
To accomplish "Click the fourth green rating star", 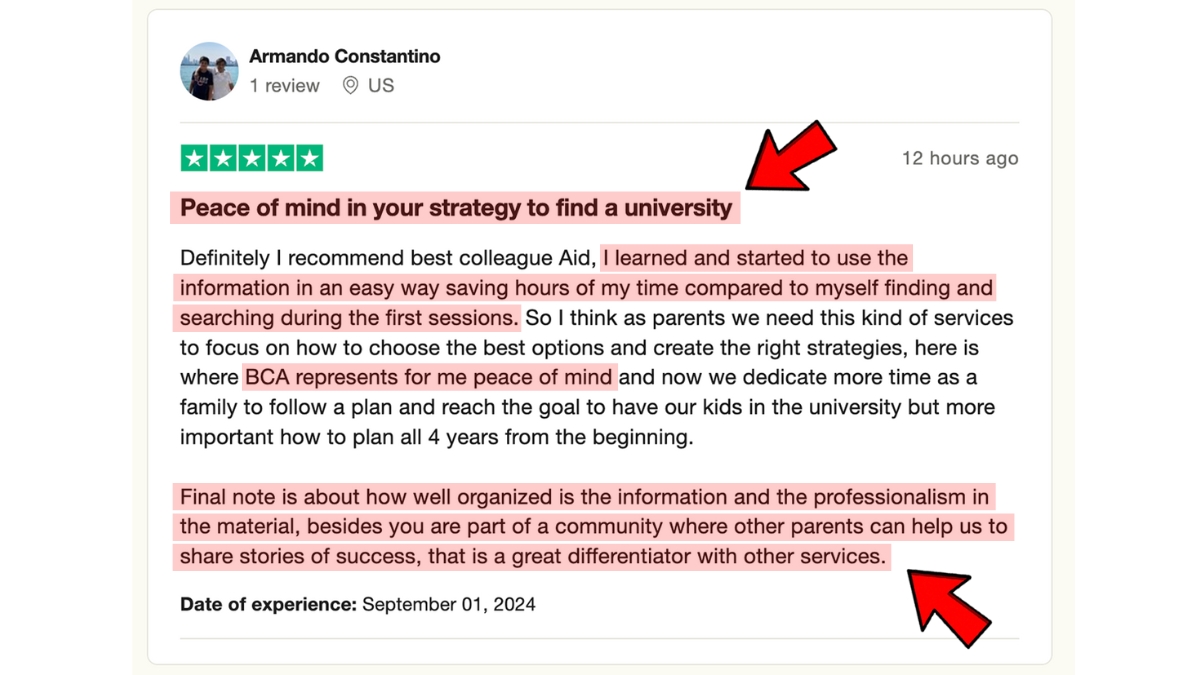I will 281,158.
